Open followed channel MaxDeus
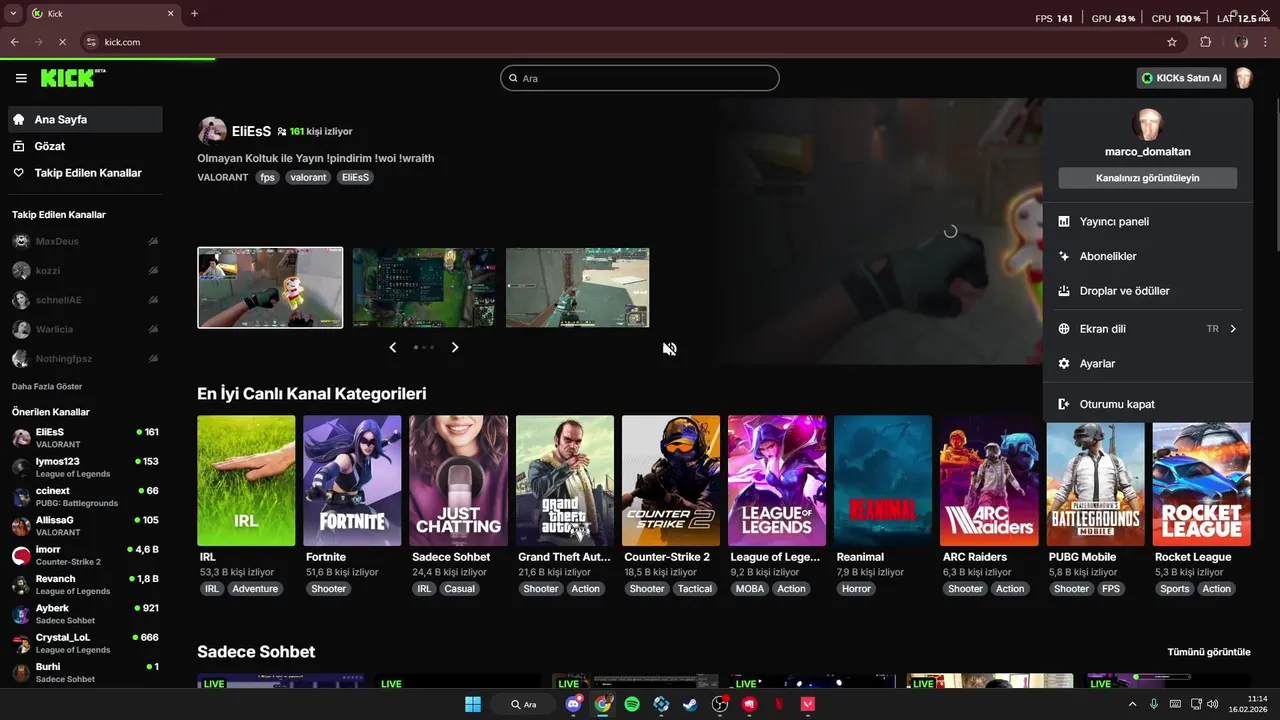This screenshot has width=1280, height=720. [85, 241]
